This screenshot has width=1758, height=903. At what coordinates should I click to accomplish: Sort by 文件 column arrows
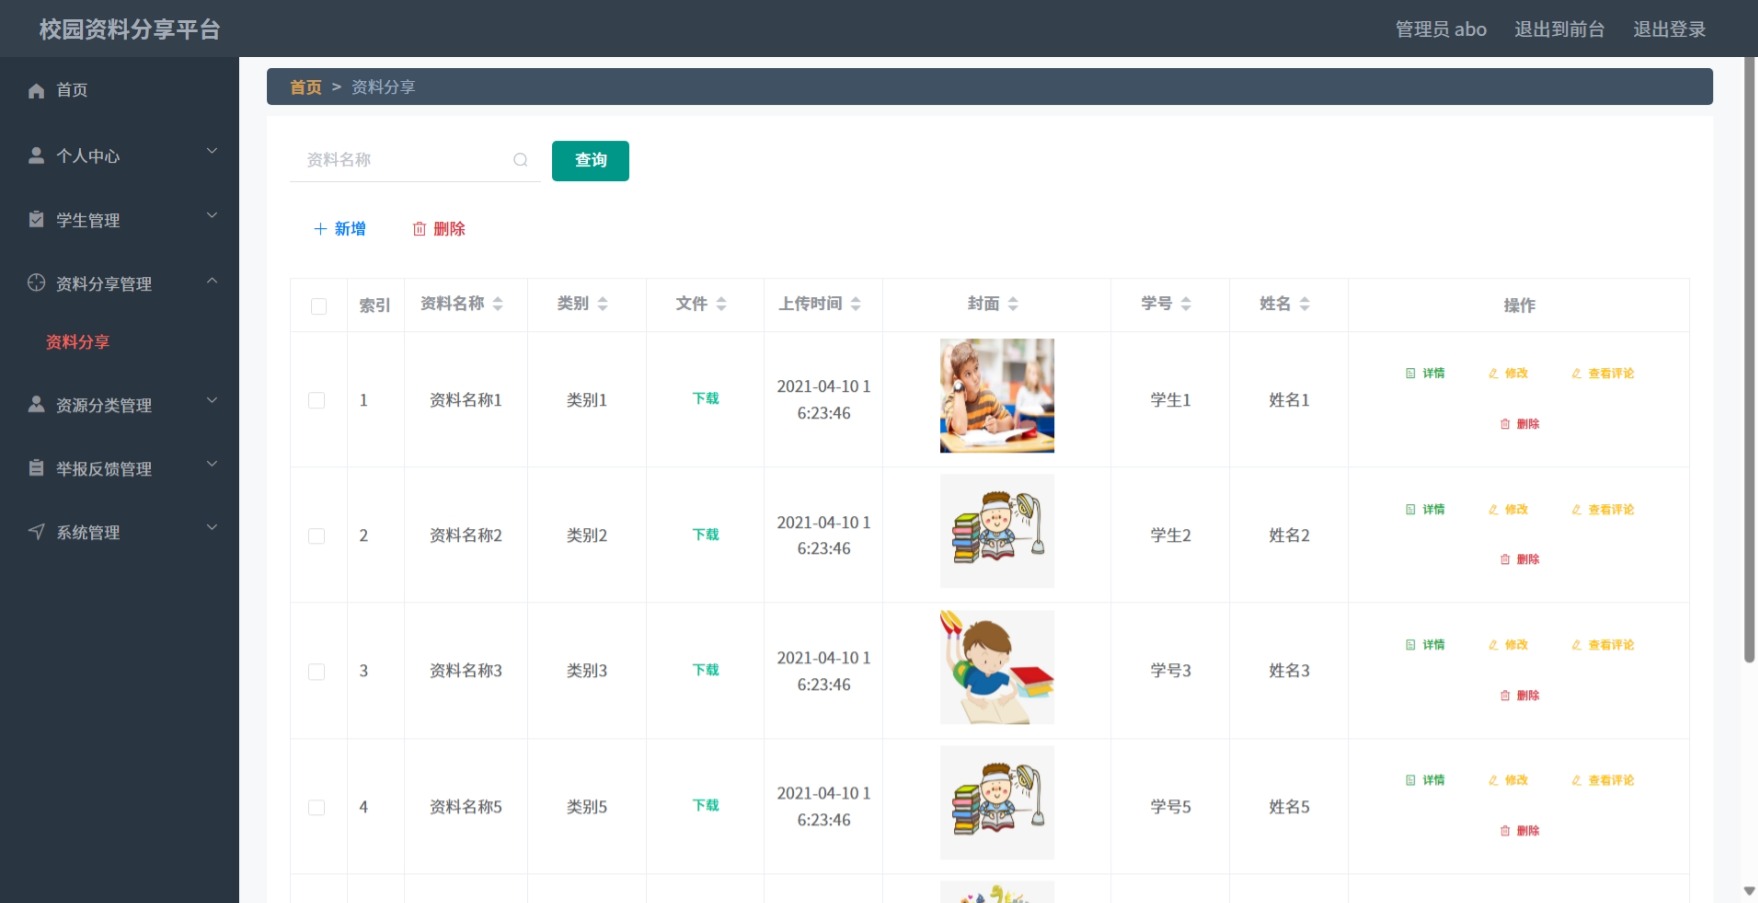[721, 304]
